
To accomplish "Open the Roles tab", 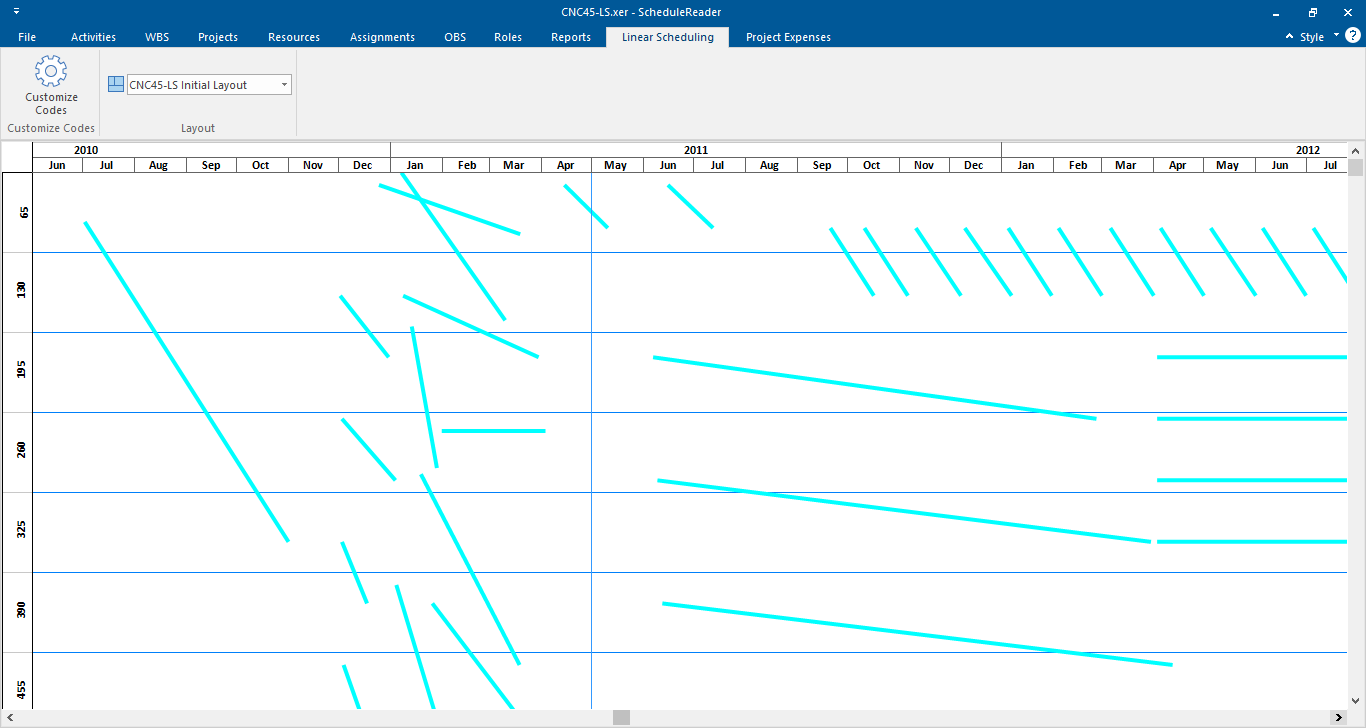I will 508,37.
